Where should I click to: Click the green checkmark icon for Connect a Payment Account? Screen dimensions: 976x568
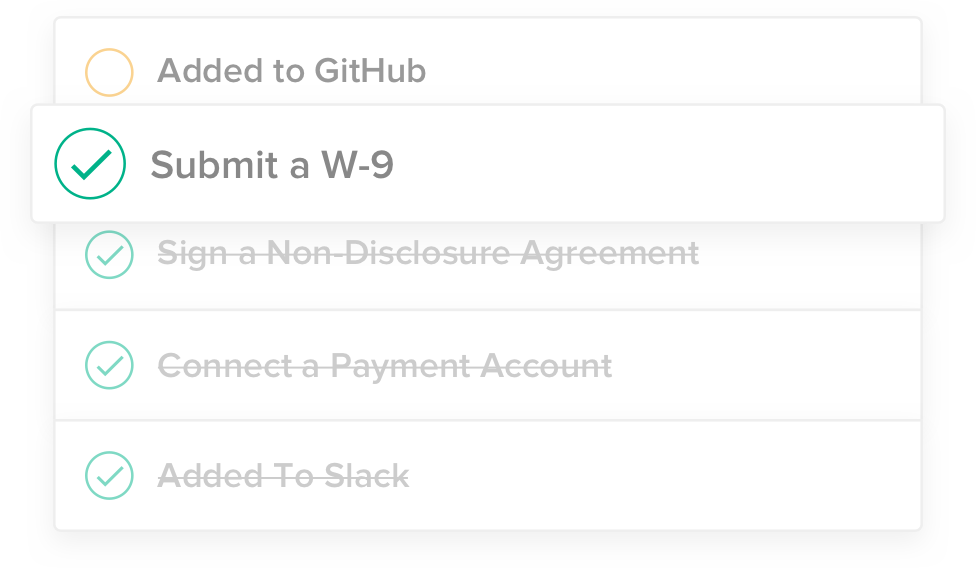(109, 365)
